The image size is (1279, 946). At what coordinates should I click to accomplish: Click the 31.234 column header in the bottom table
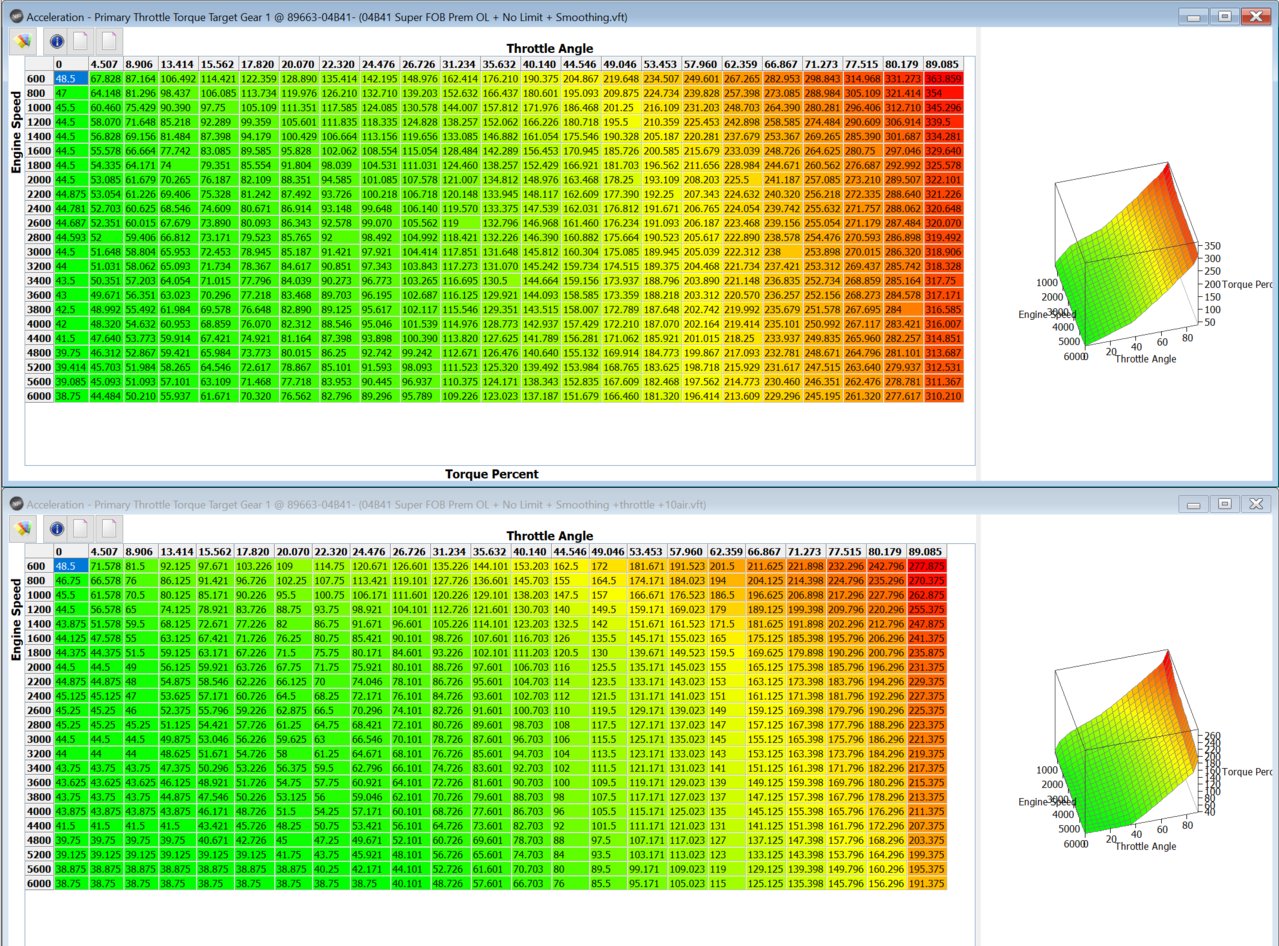coord(449,551)
